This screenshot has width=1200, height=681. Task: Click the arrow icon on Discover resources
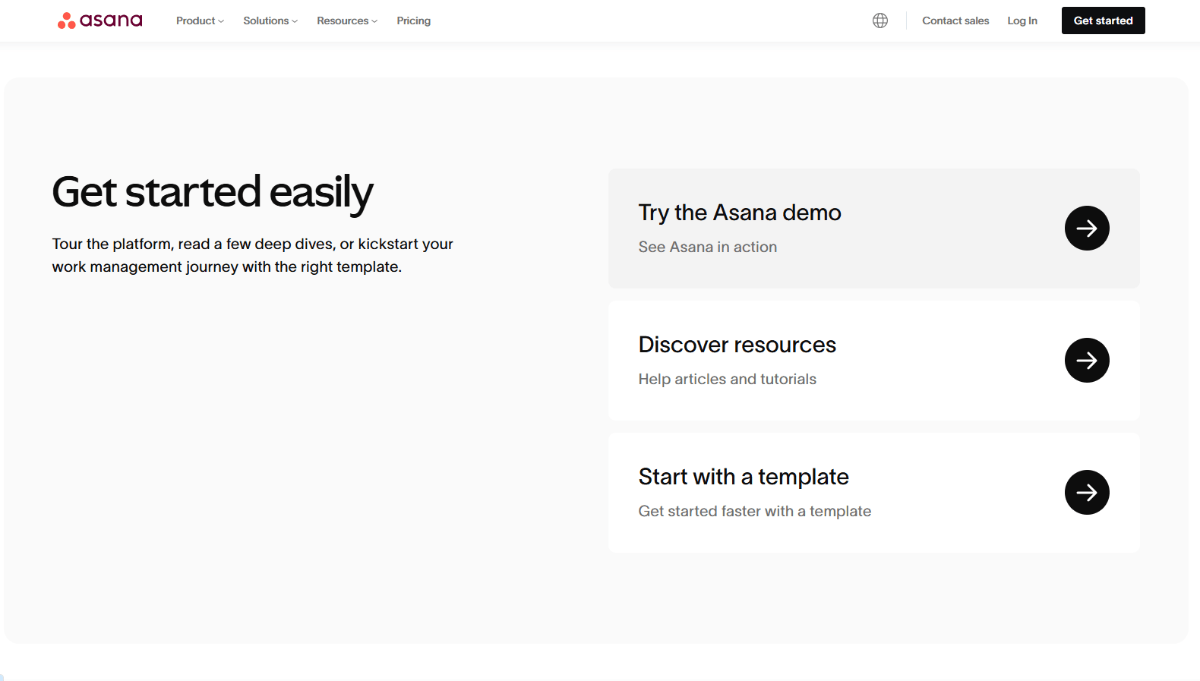pyautogui.click(x=1087, y=360)
